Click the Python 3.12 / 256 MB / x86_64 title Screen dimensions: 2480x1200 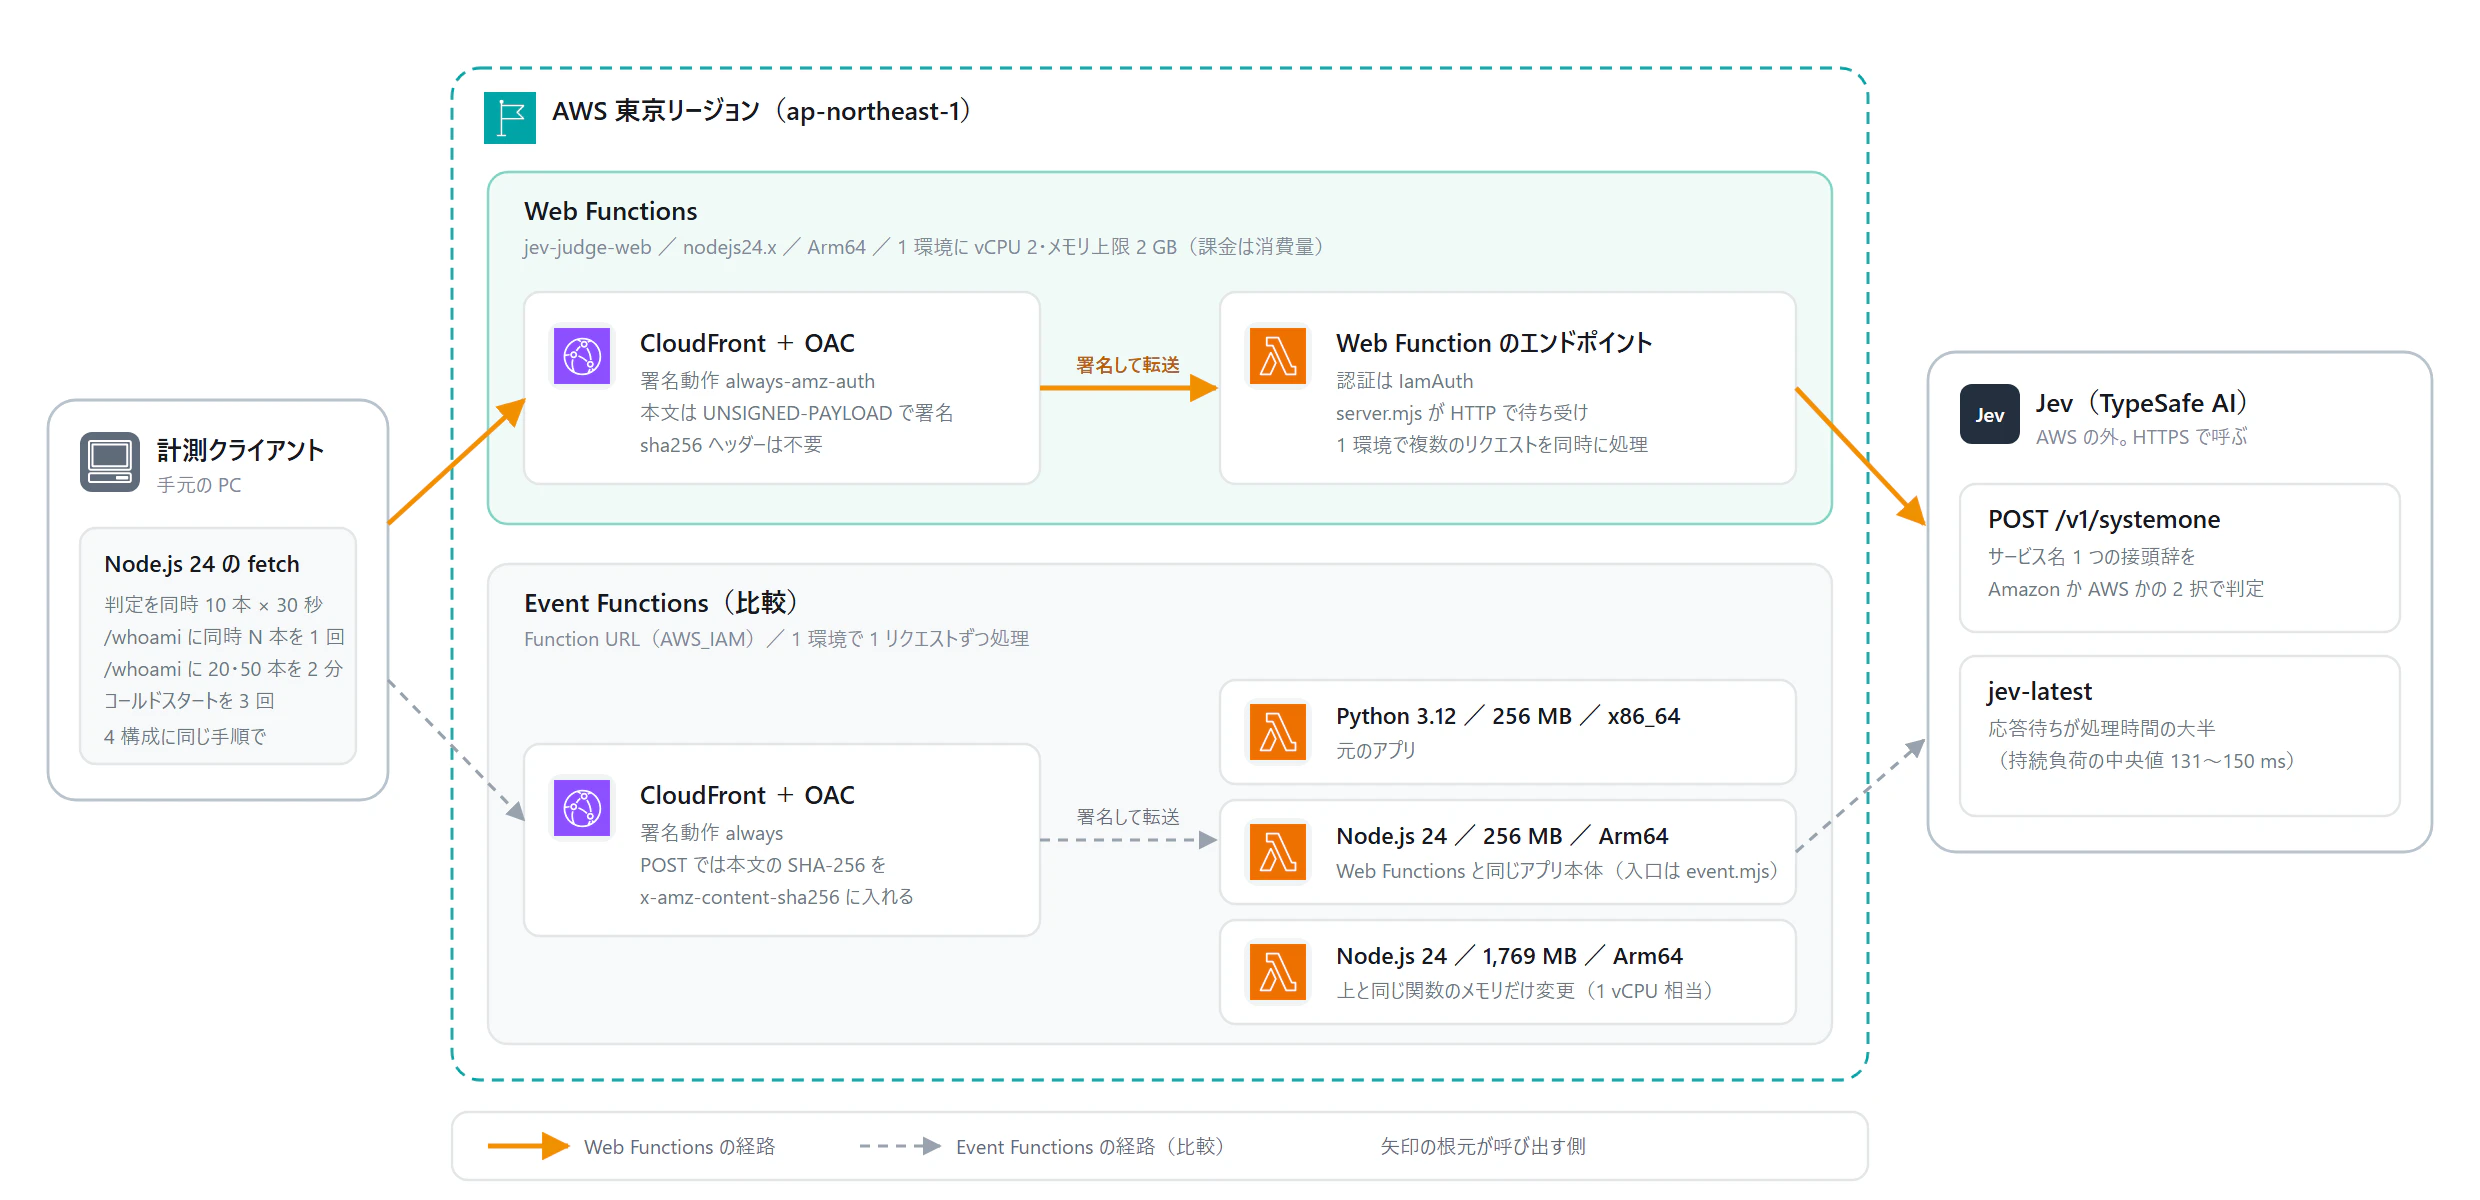pos(1508,716)
